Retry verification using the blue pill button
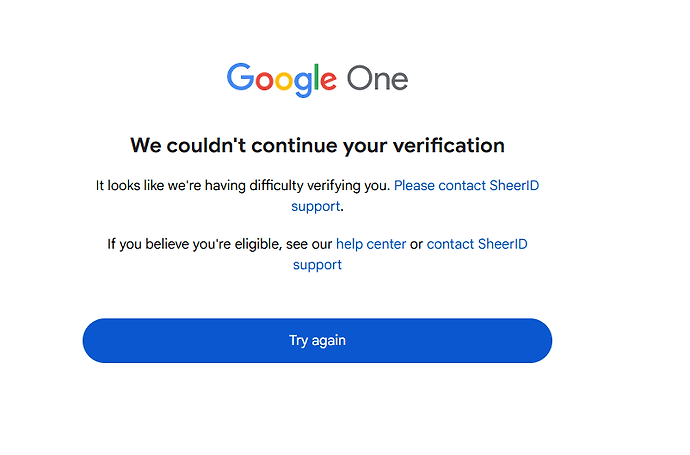The height and width of the screenshot is (455, 690). [317, 341]
